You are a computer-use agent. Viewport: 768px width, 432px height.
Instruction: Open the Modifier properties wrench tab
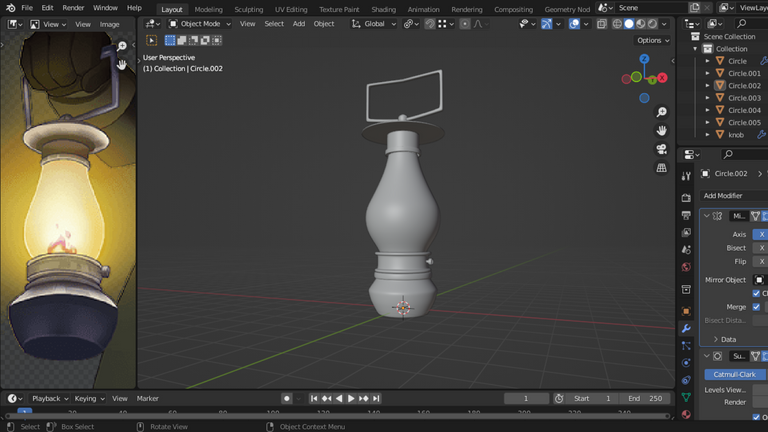pos(686,328)
